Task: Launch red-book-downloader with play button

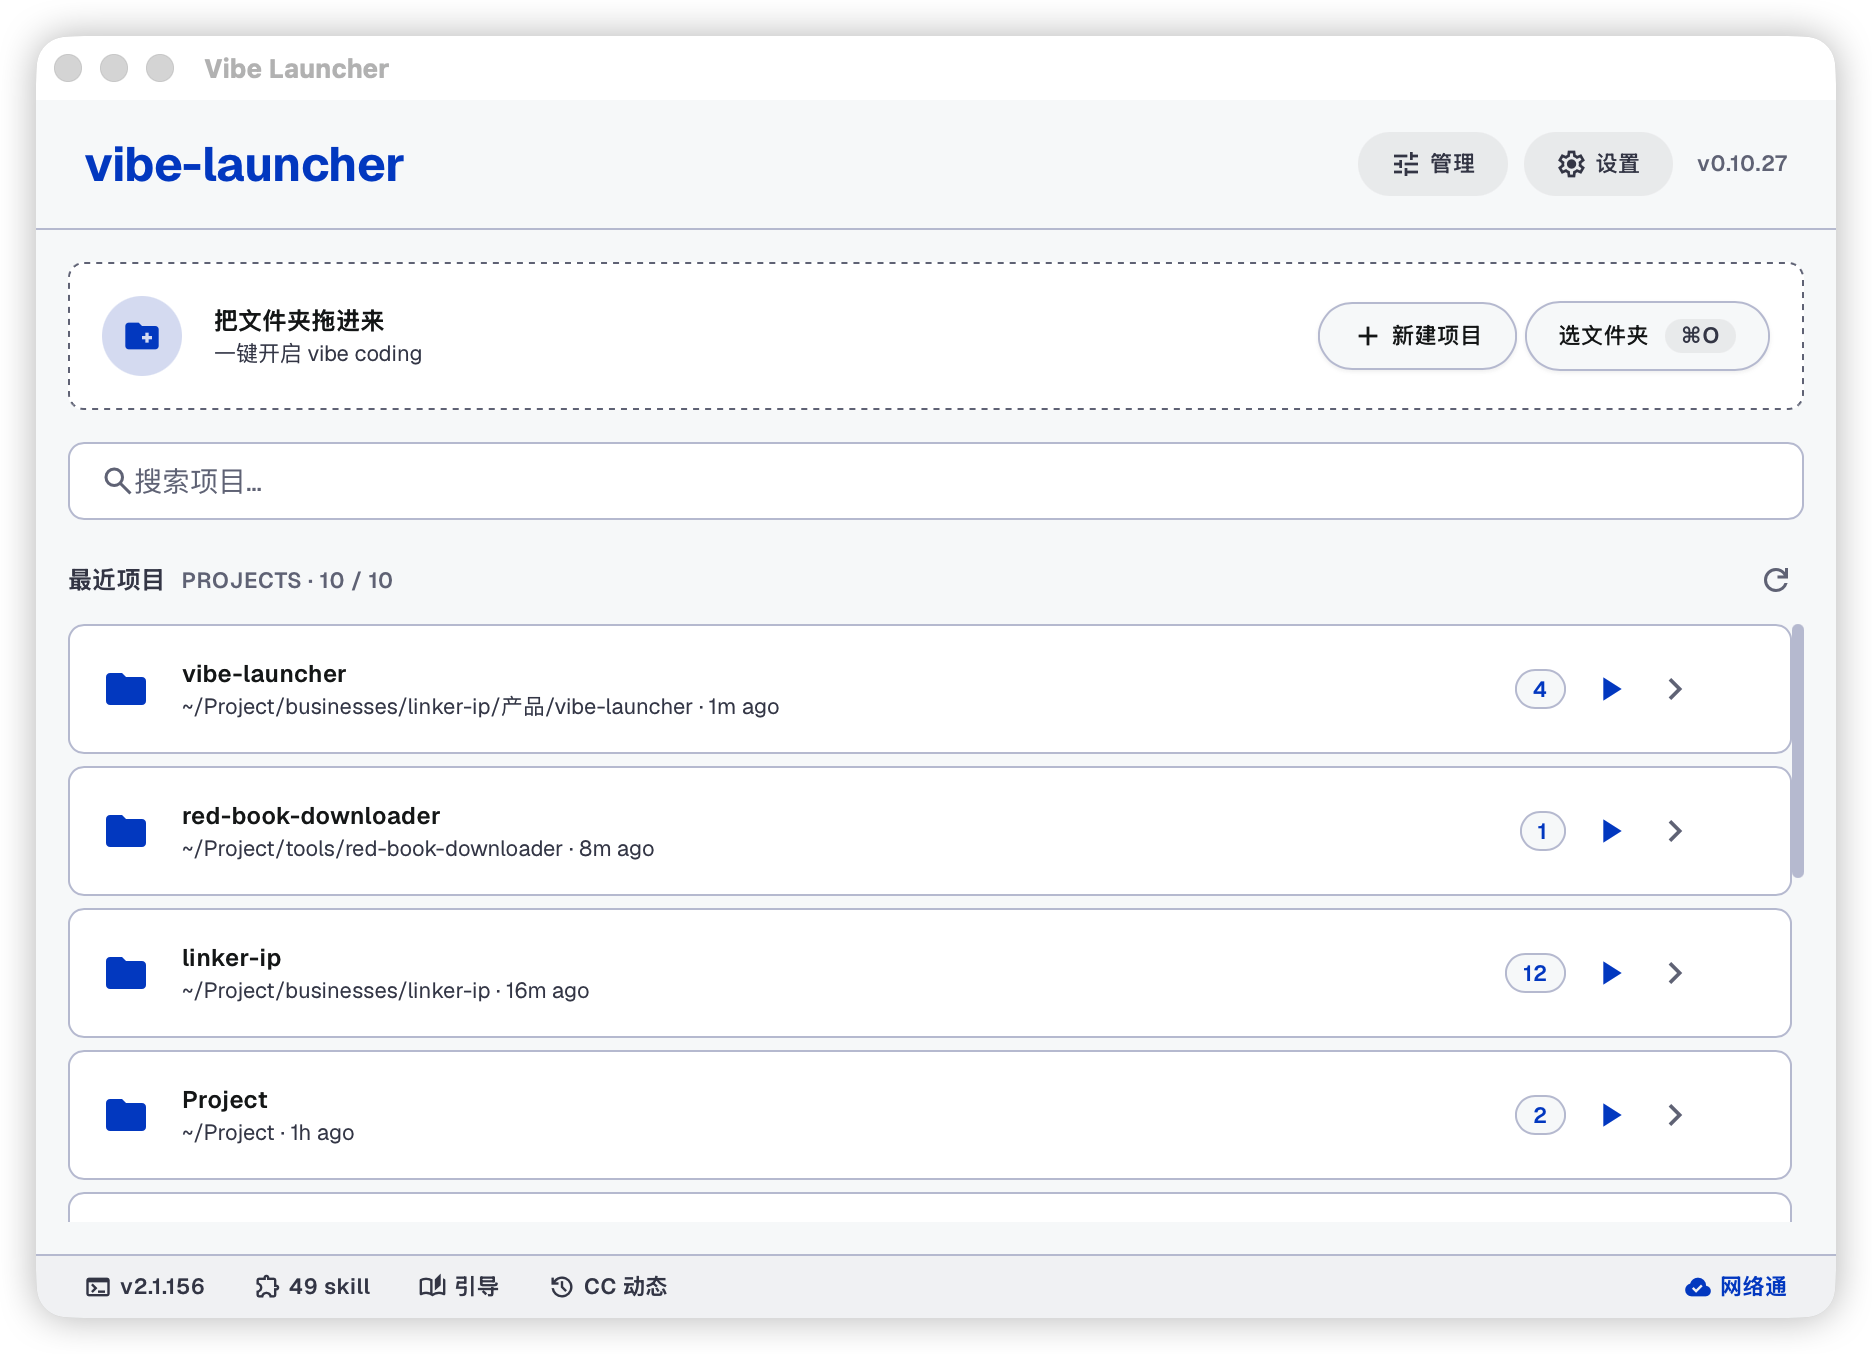Action: [1611, 831]
